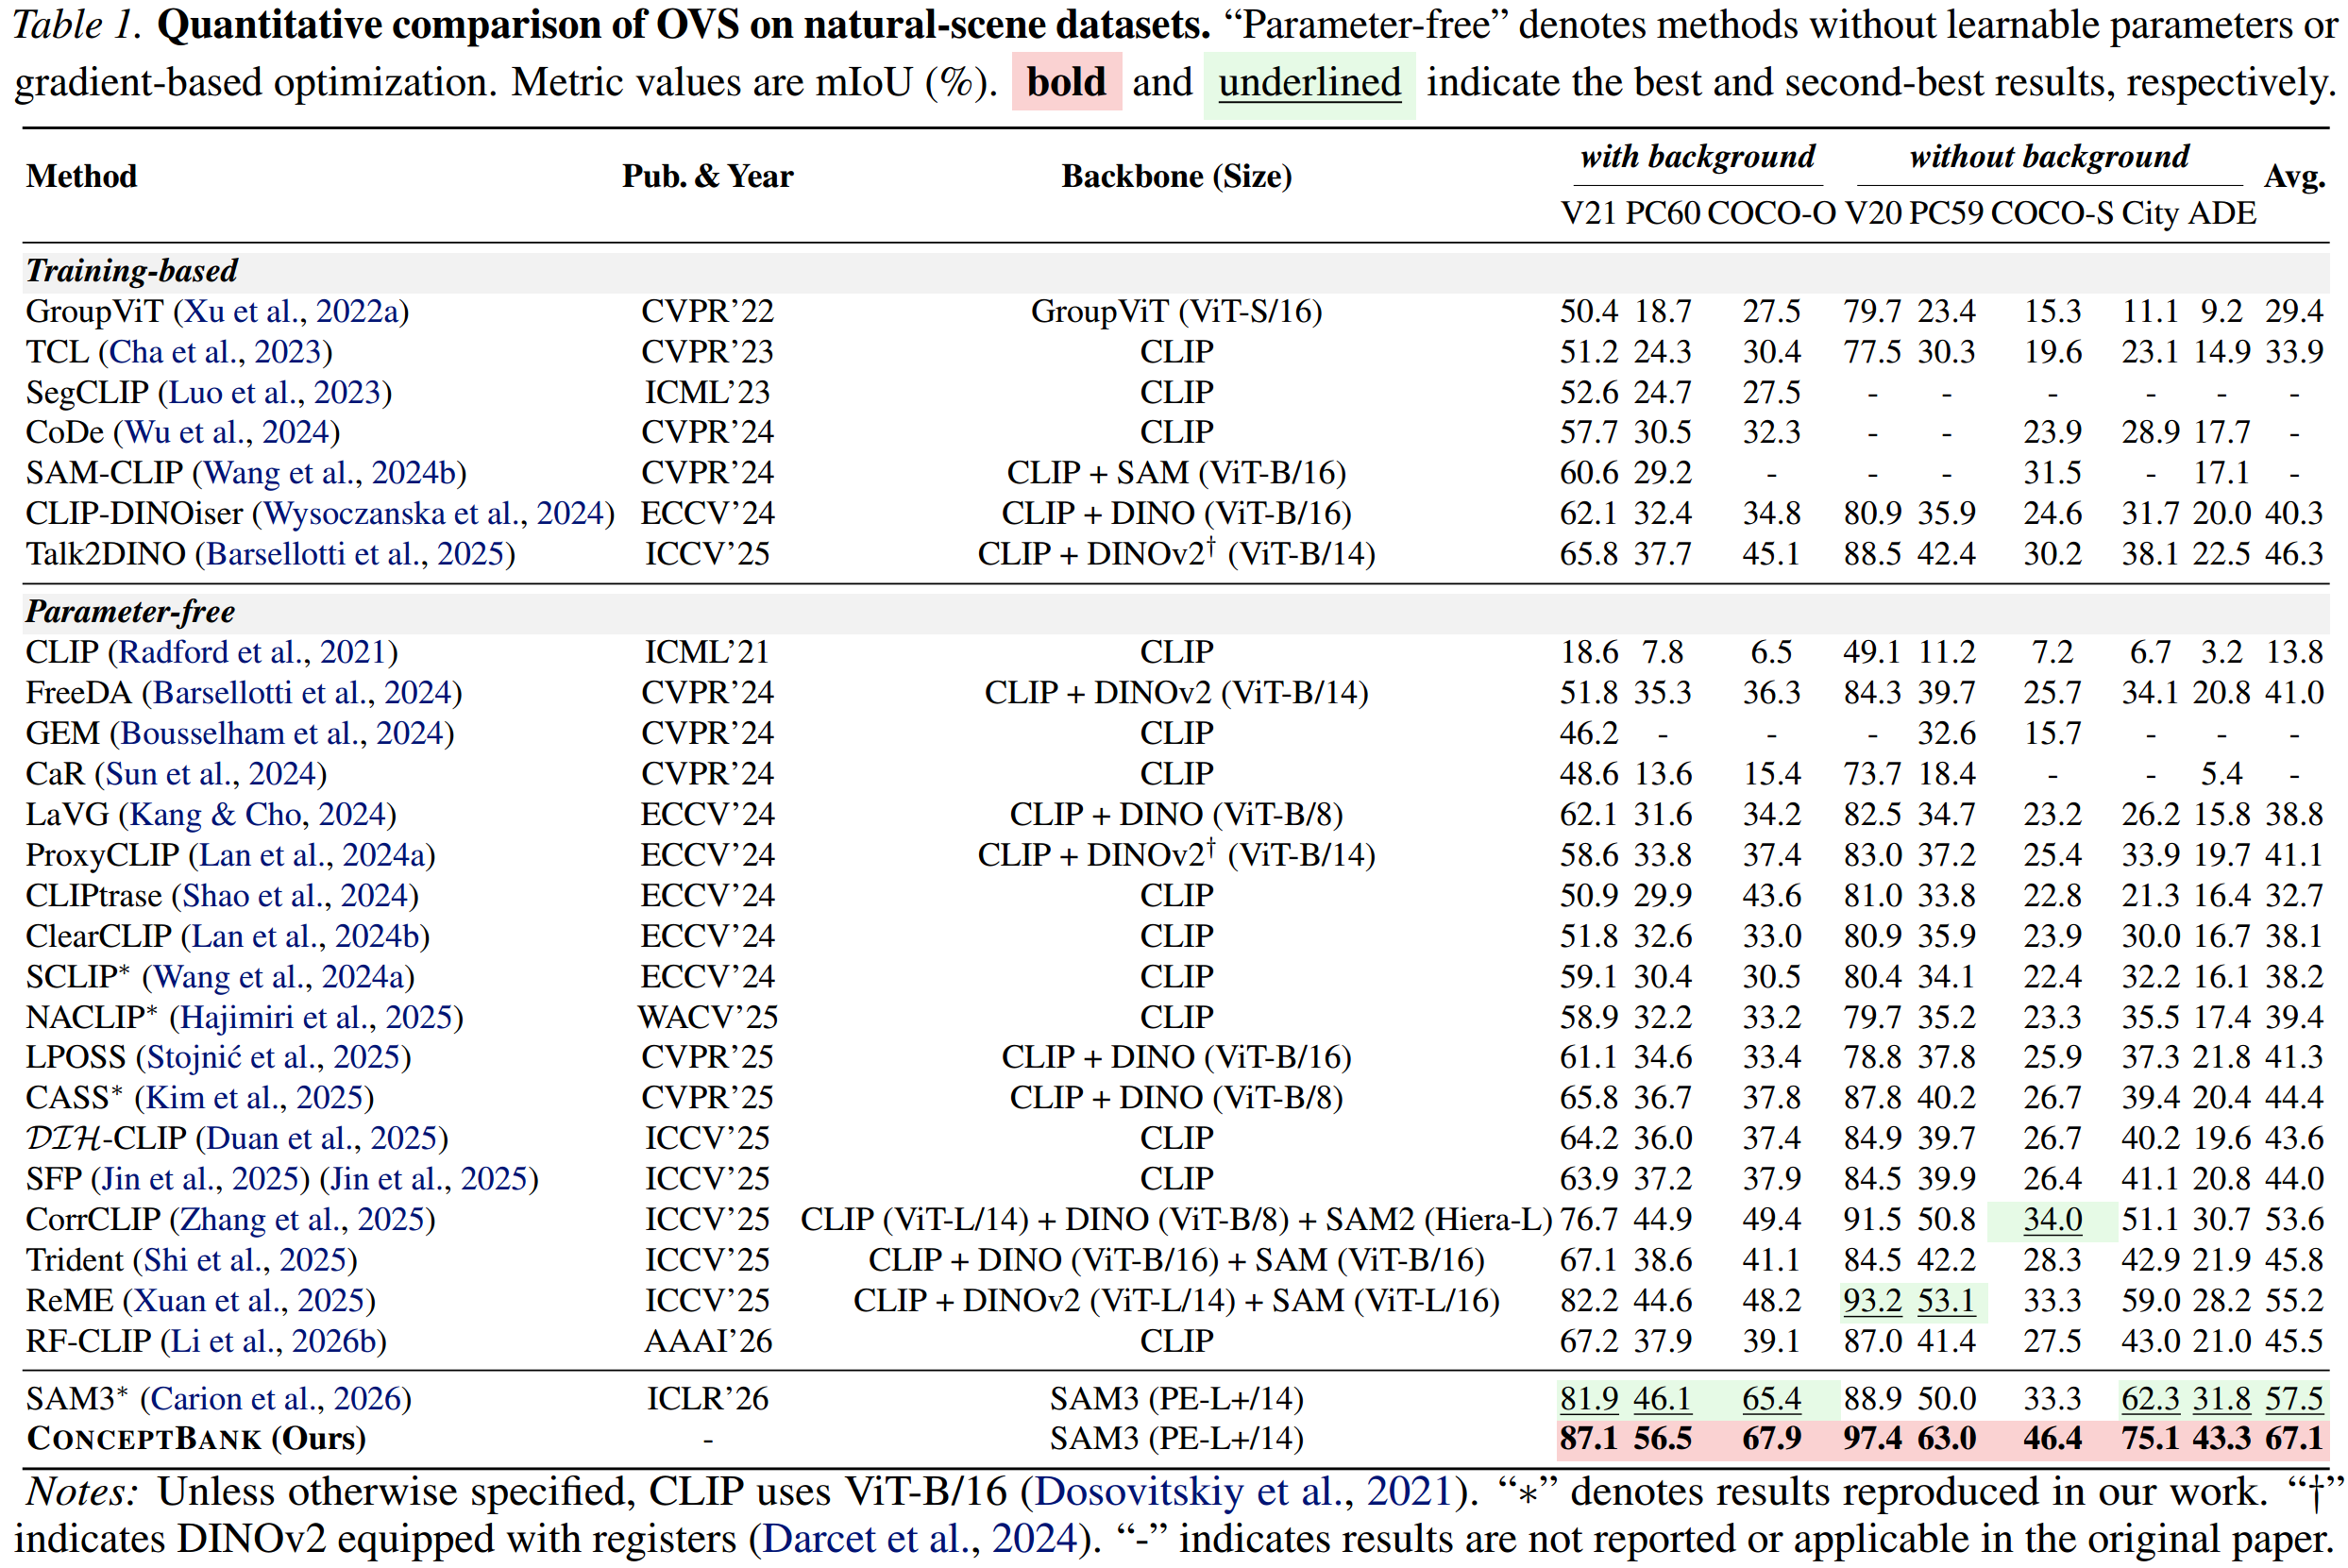This screenshot has height=1568, width=2348.
Task: Click ReME's underlined V20 value 93.2
Action: pyautogui.click(x=1873, y=1301)
